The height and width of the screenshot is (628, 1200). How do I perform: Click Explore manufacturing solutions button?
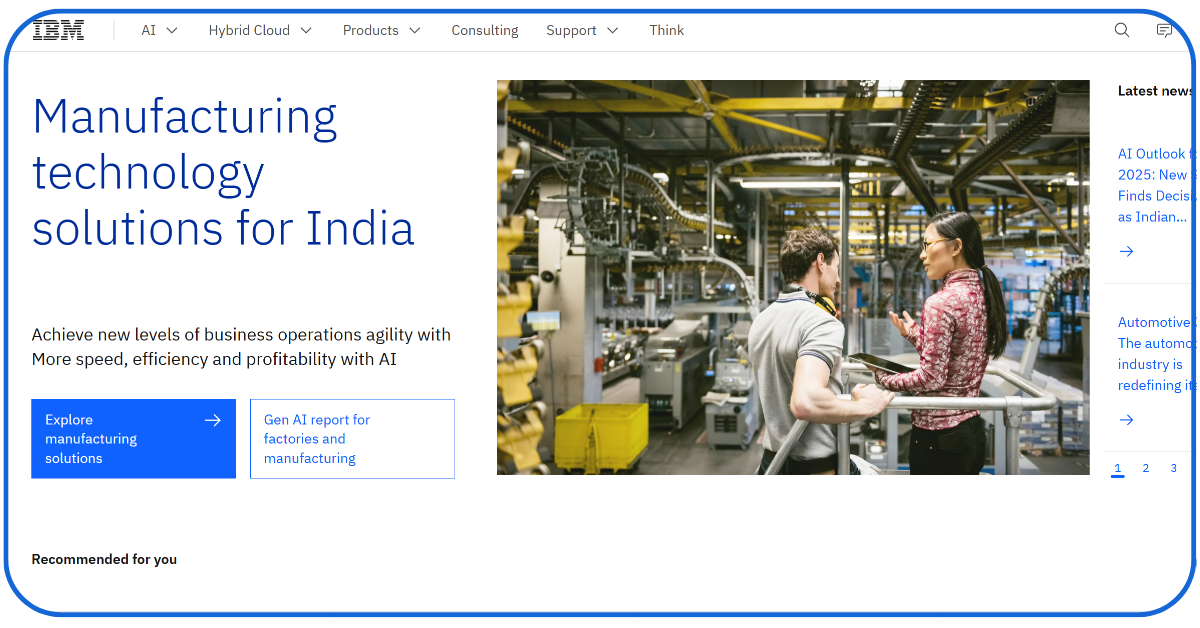pyautogui.click(x=133, y=439)
